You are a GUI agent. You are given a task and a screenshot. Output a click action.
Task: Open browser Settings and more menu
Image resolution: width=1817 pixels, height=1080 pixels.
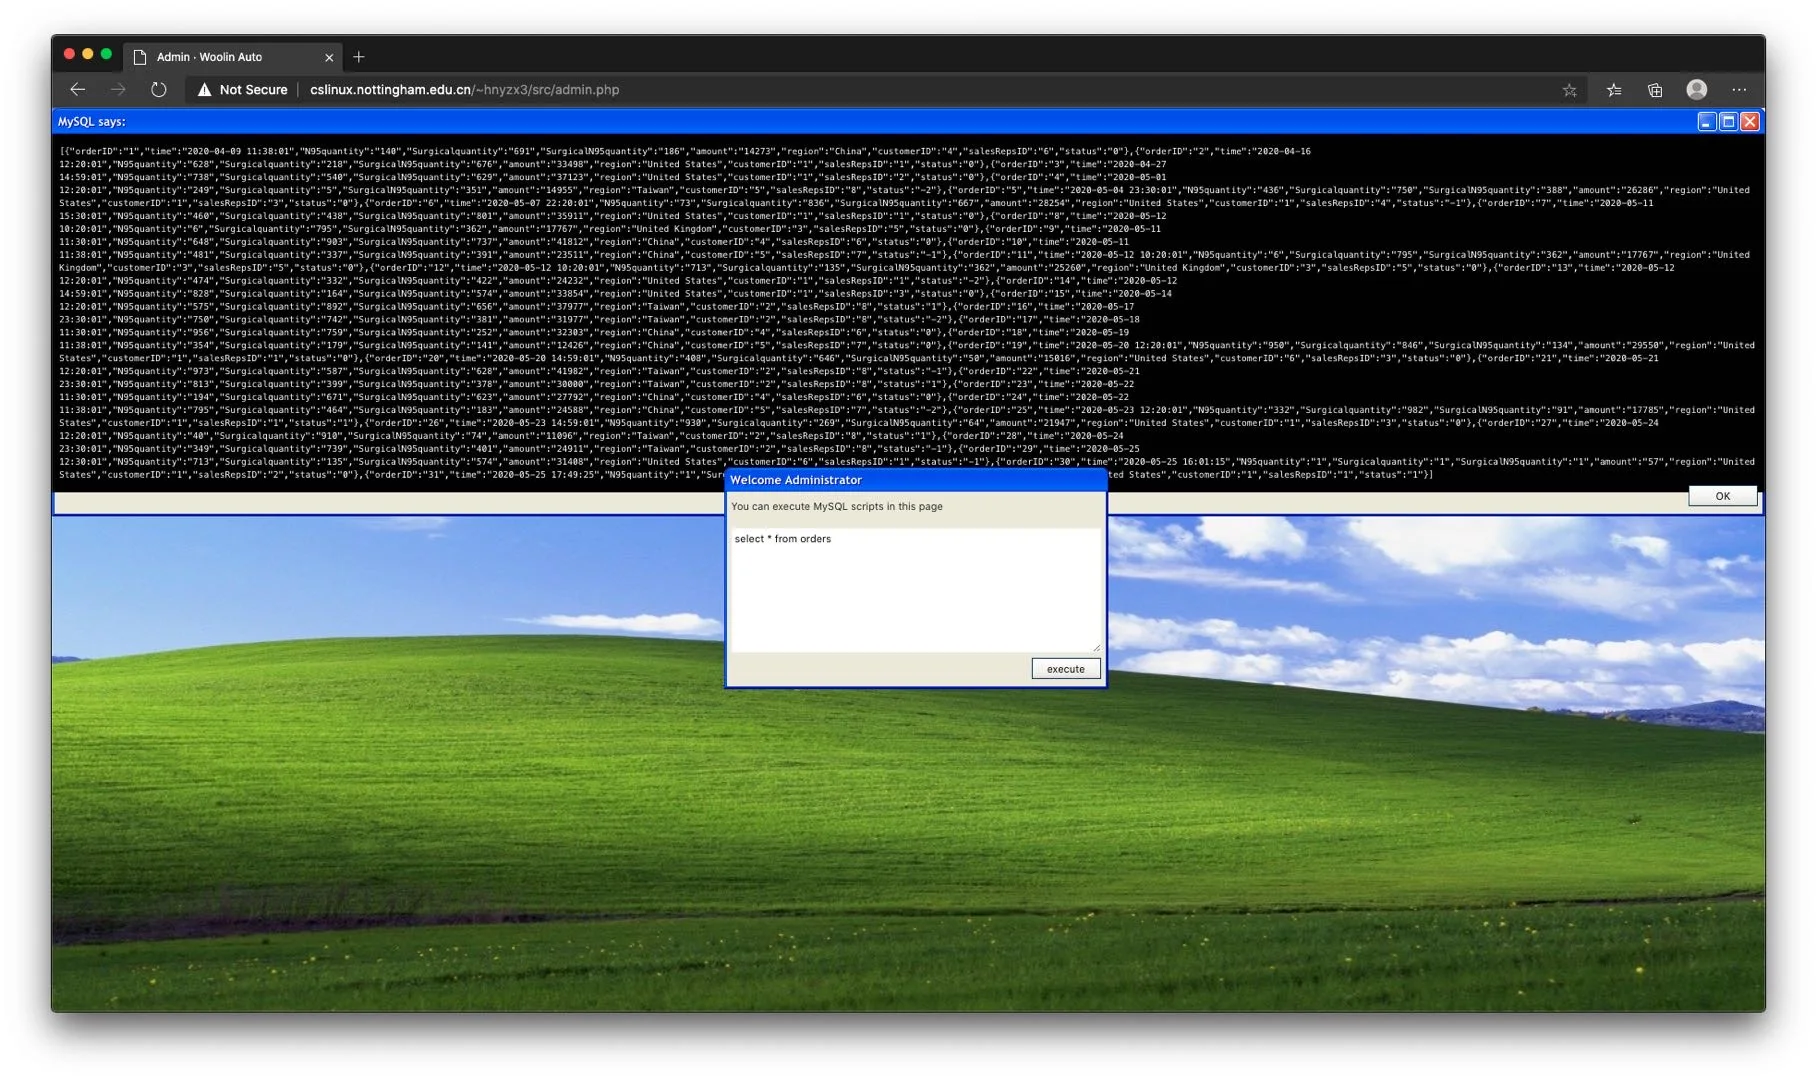[1740, 90]
